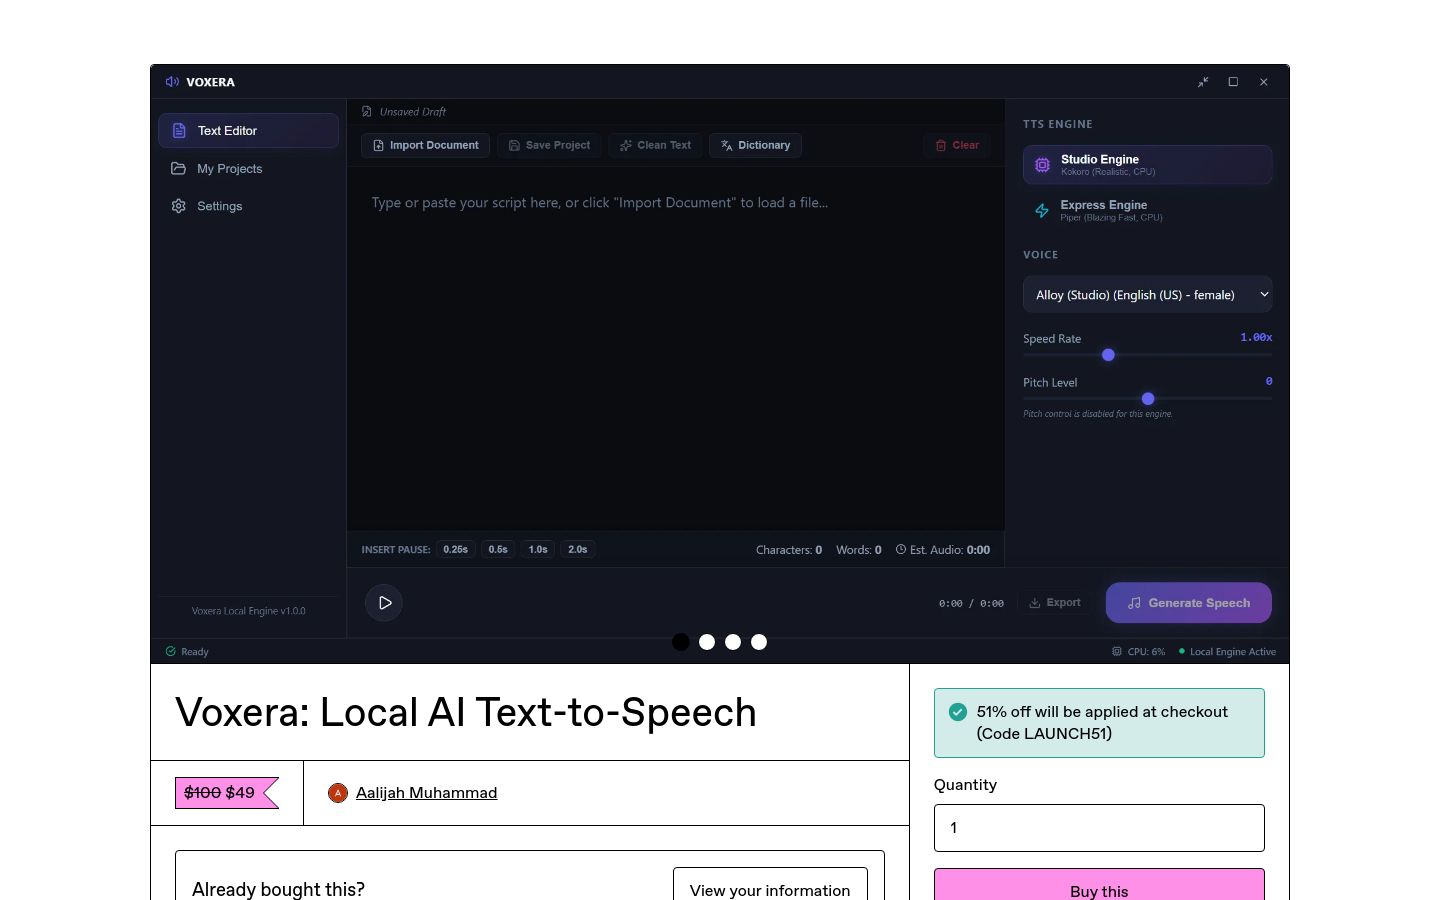Click the Pitch Level slider handle

[1148, 399]
